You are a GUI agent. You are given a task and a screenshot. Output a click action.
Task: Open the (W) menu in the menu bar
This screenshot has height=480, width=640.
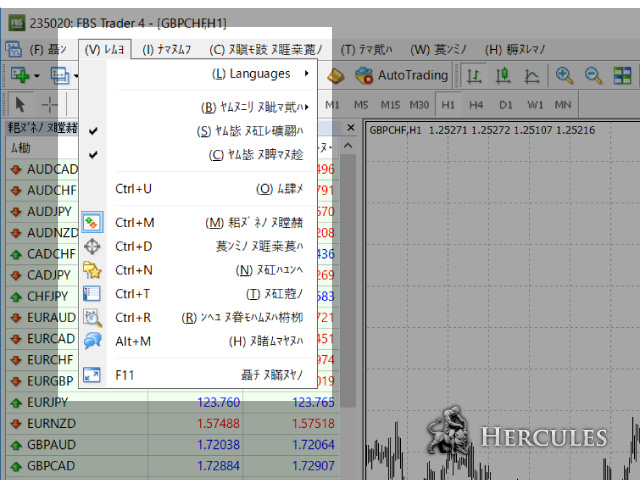click(x=438, y=50)
